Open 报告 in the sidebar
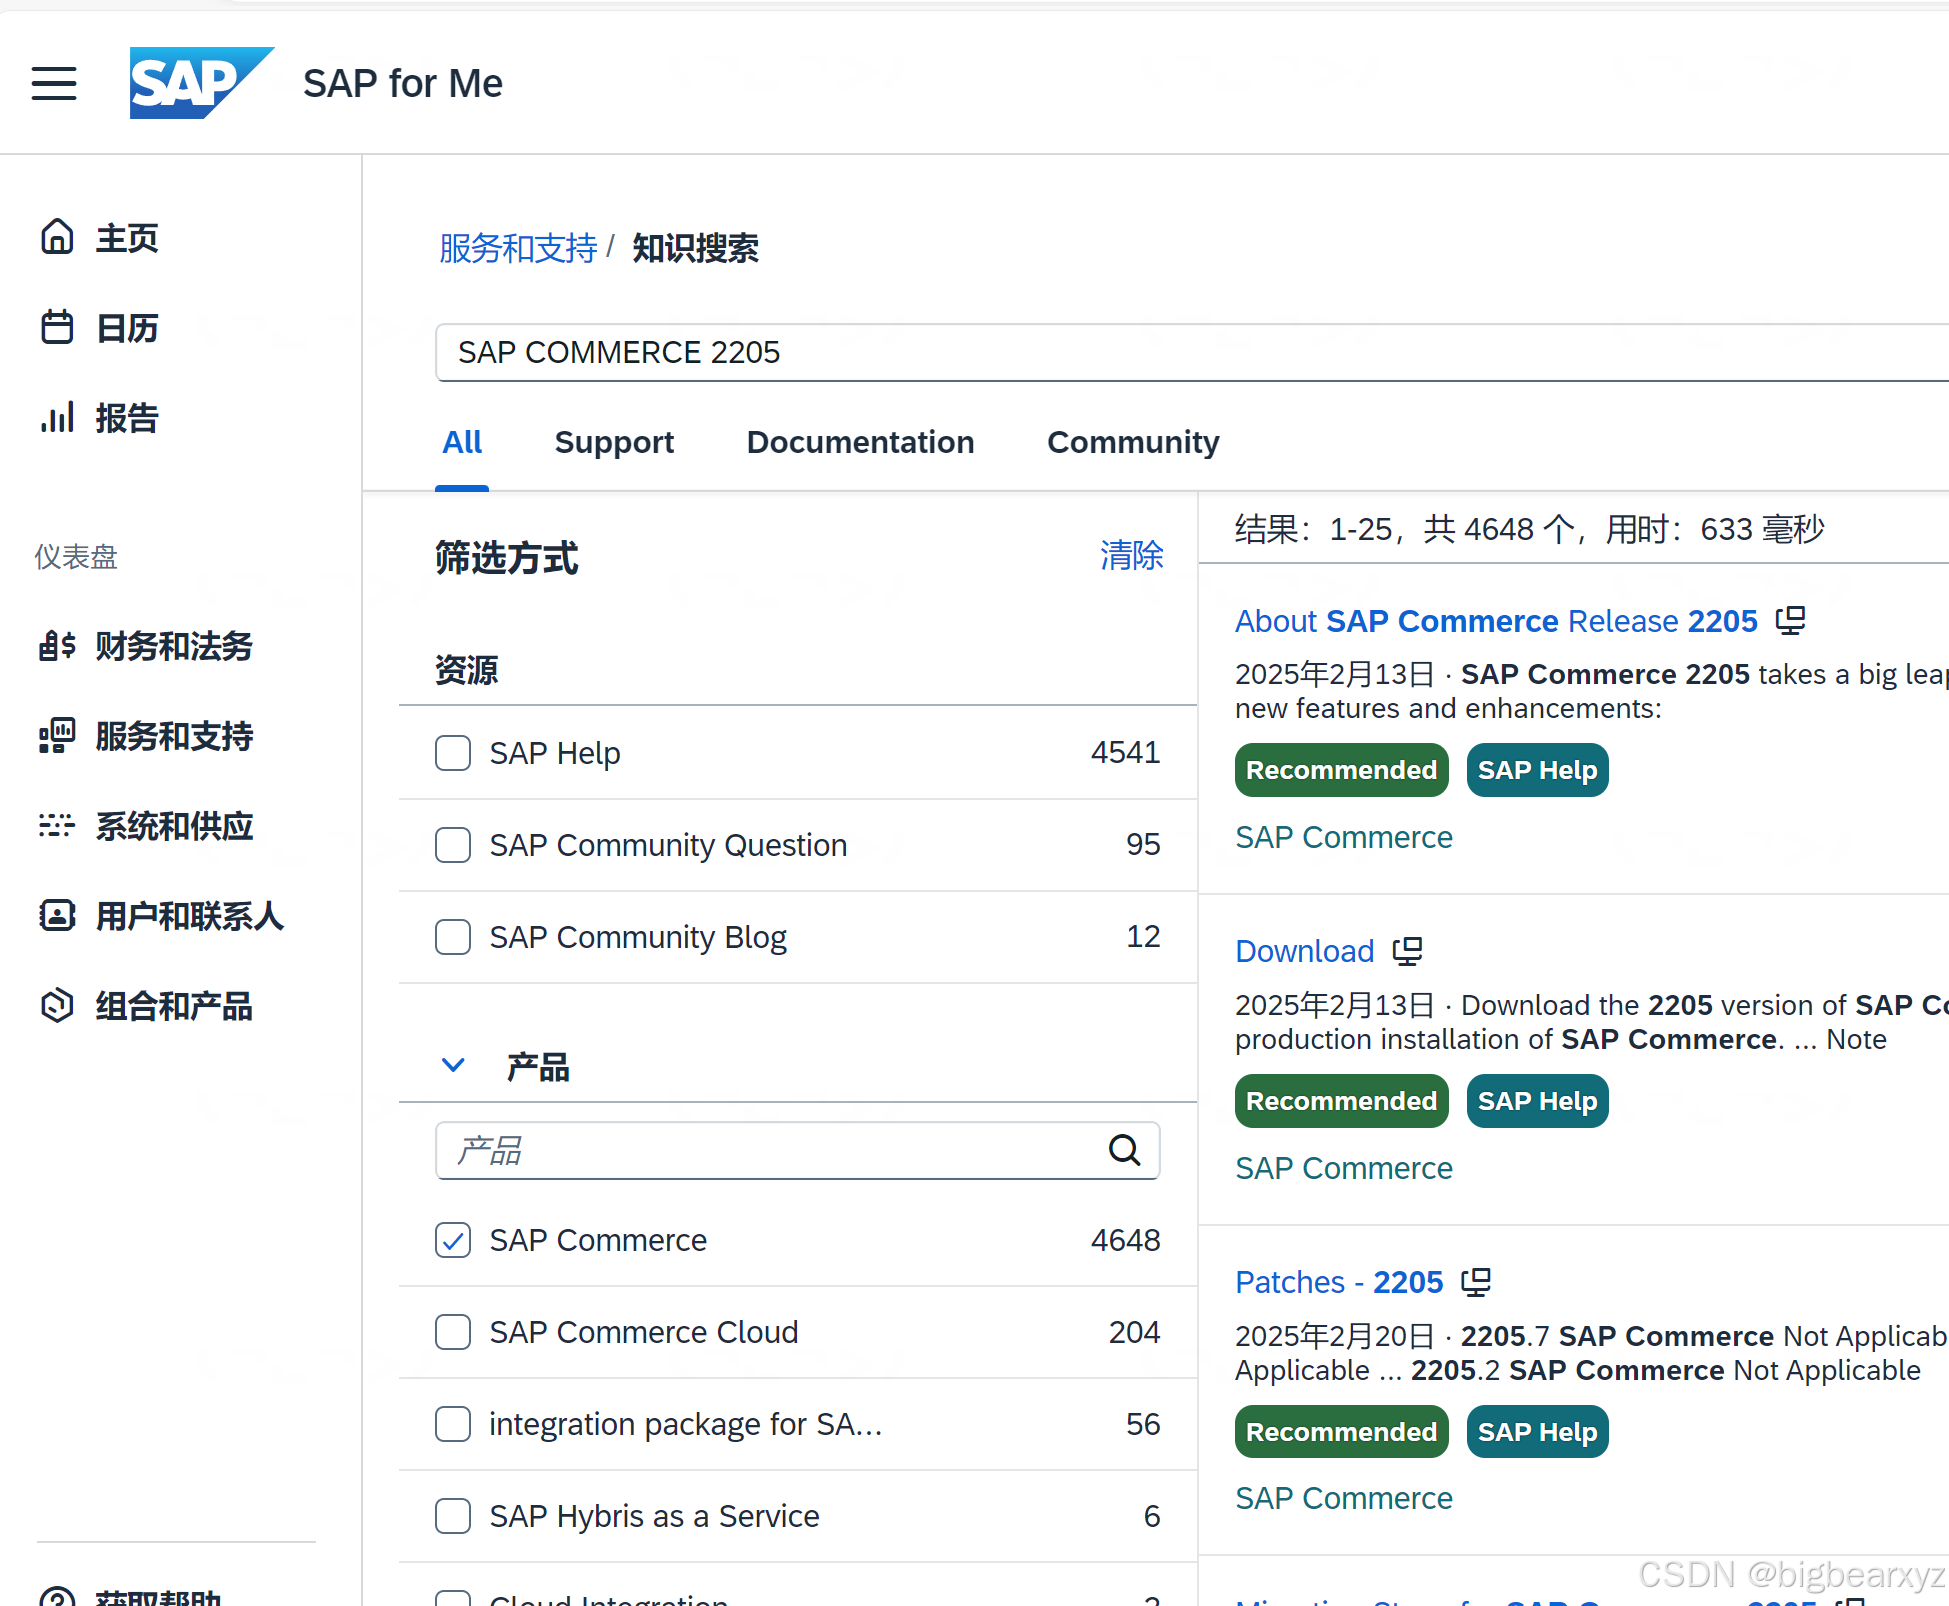 [x=127, y=418]
